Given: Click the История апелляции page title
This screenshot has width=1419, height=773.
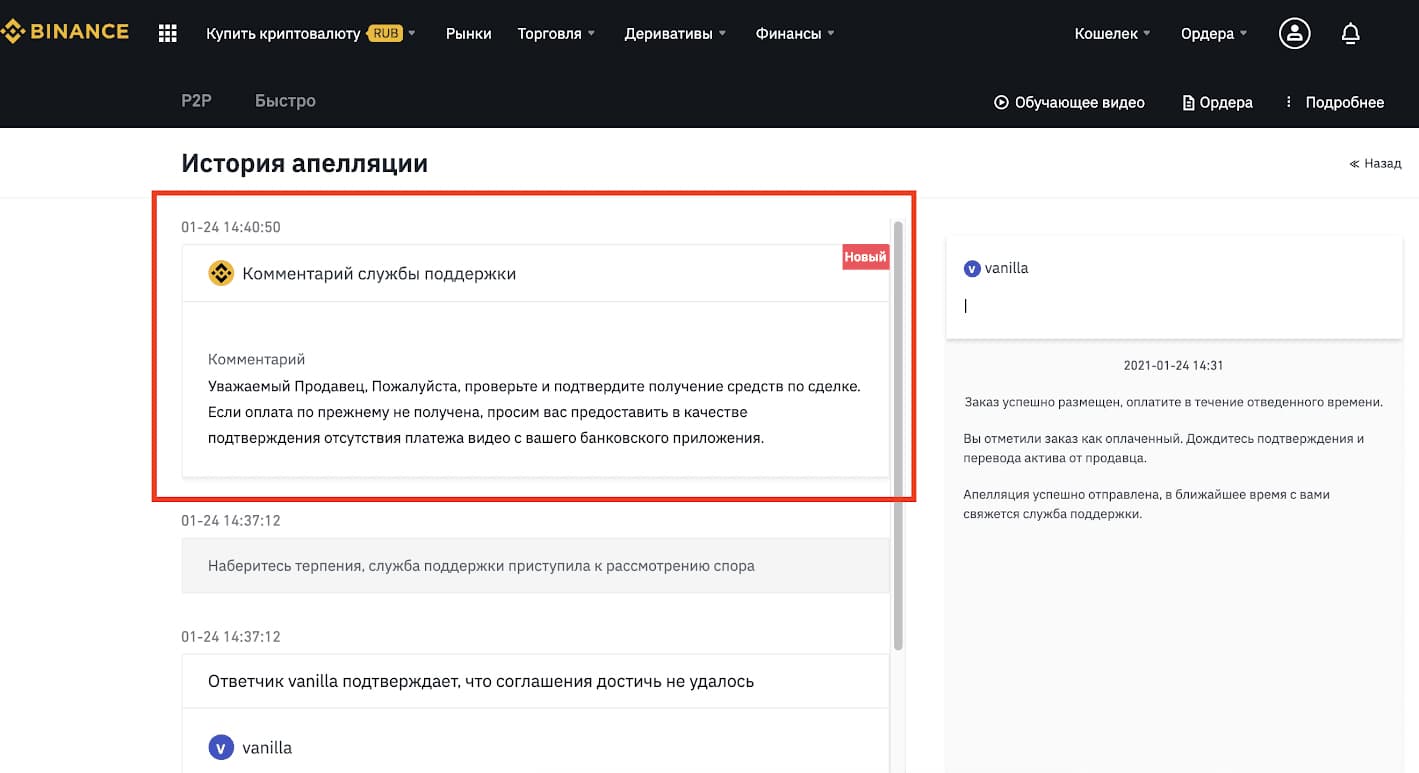Looking at the screenshot, I should [304, 163].
